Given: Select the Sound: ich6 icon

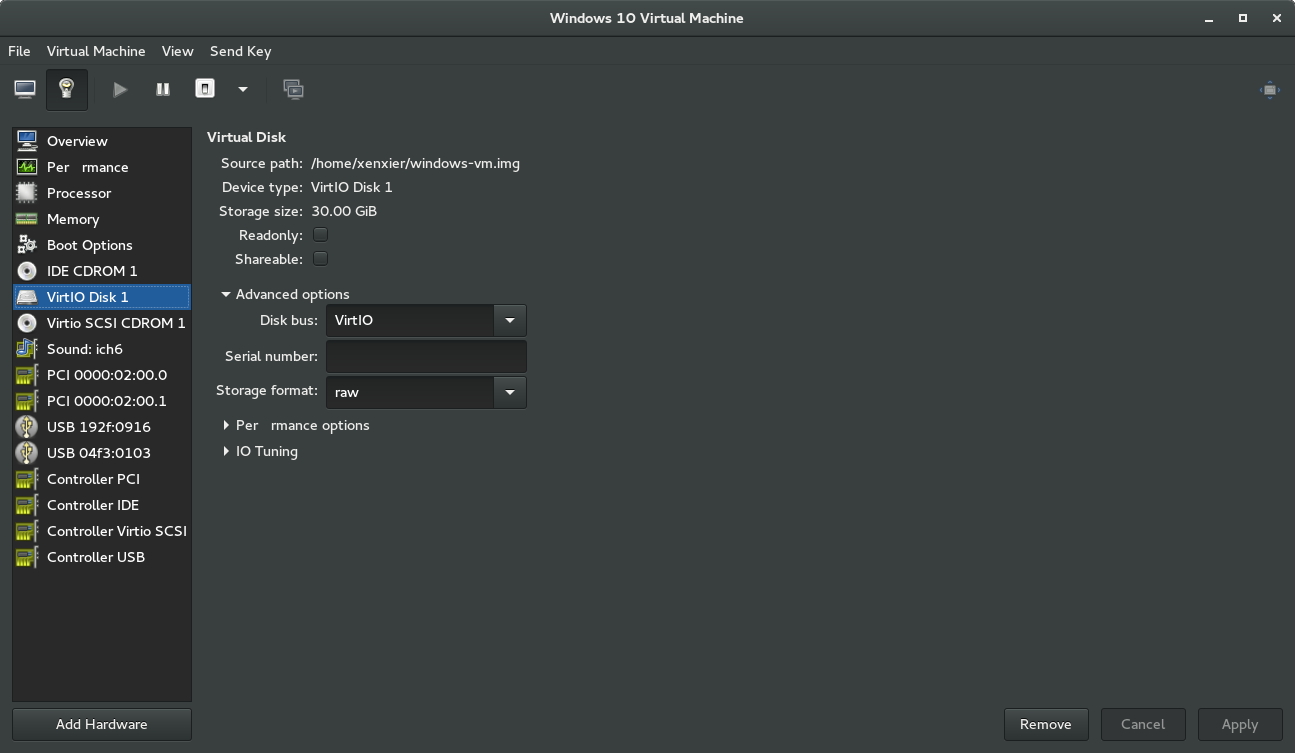Looking at the screenshot, I should click(27, 349).
